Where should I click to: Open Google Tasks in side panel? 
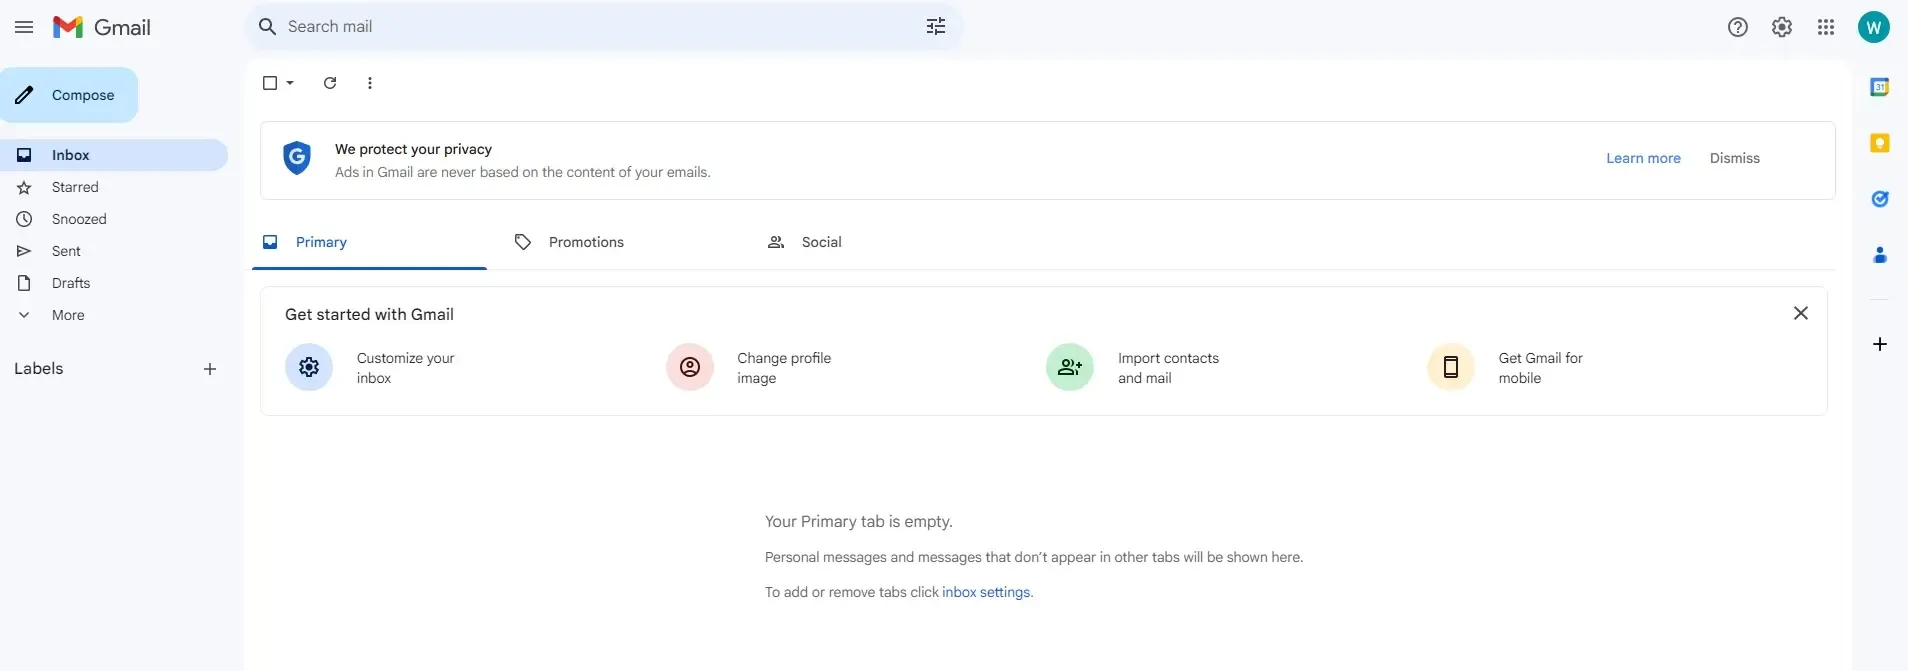click(x=1879, y=199)
